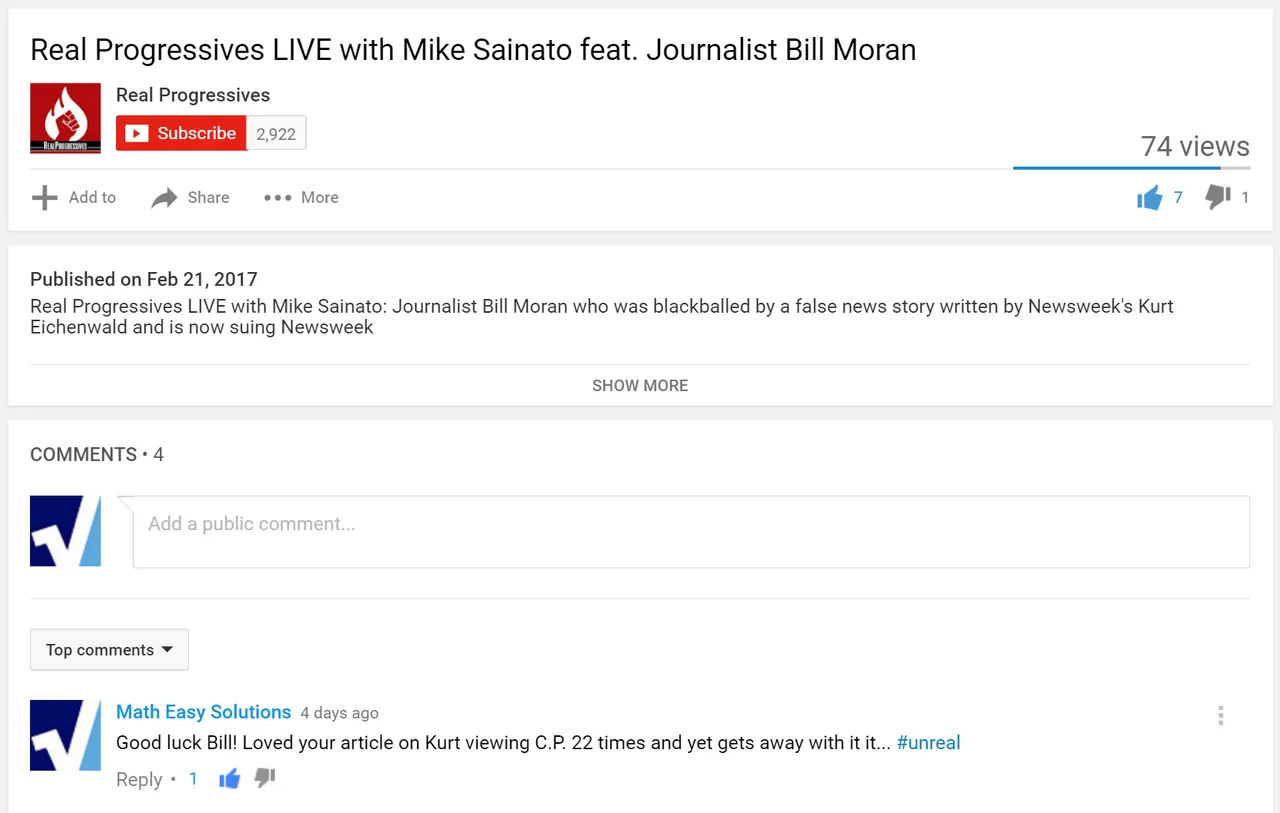Click commenter avatar beside Math Easy Solutions

[65, 735]
